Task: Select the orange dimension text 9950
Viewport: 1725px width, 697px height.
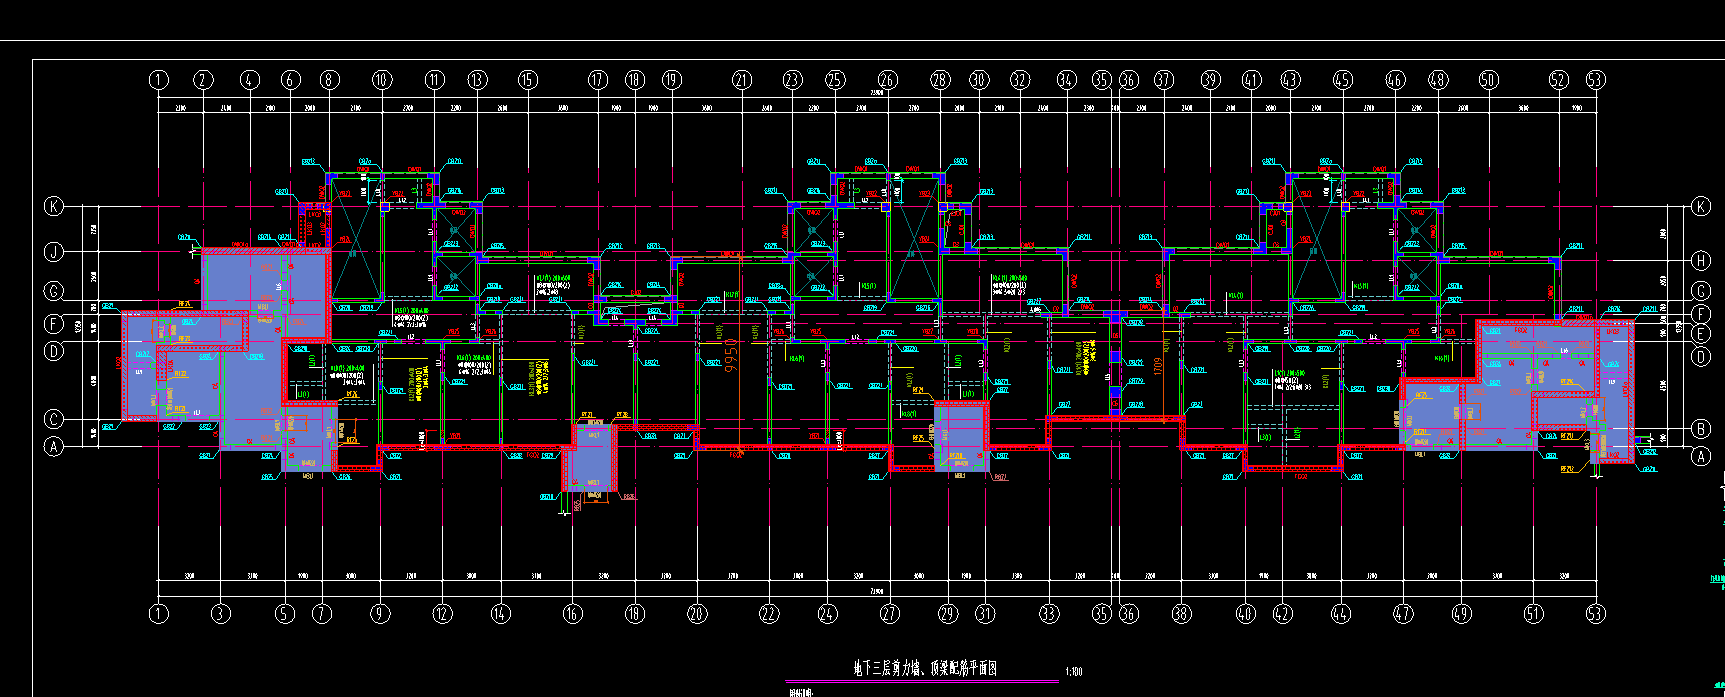Action: click(x=731, y=356)
